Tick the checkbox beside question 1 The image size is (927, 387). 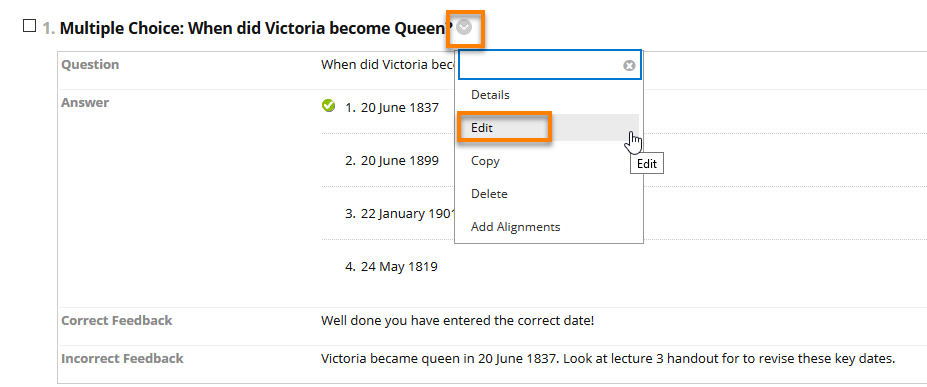[x=29, y=27]
